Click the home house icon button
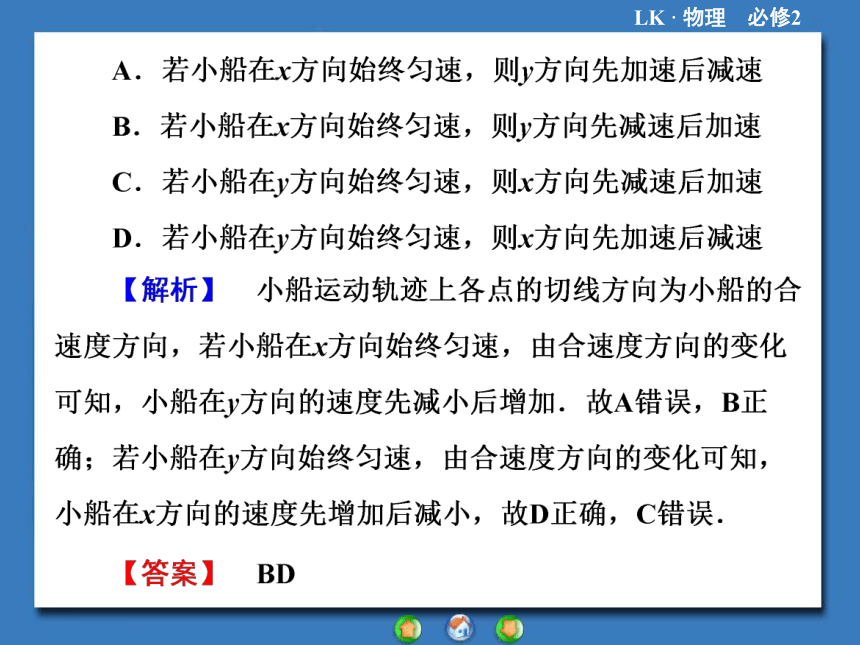This screenshot has width=860, height=645. [x=460, y=628]
